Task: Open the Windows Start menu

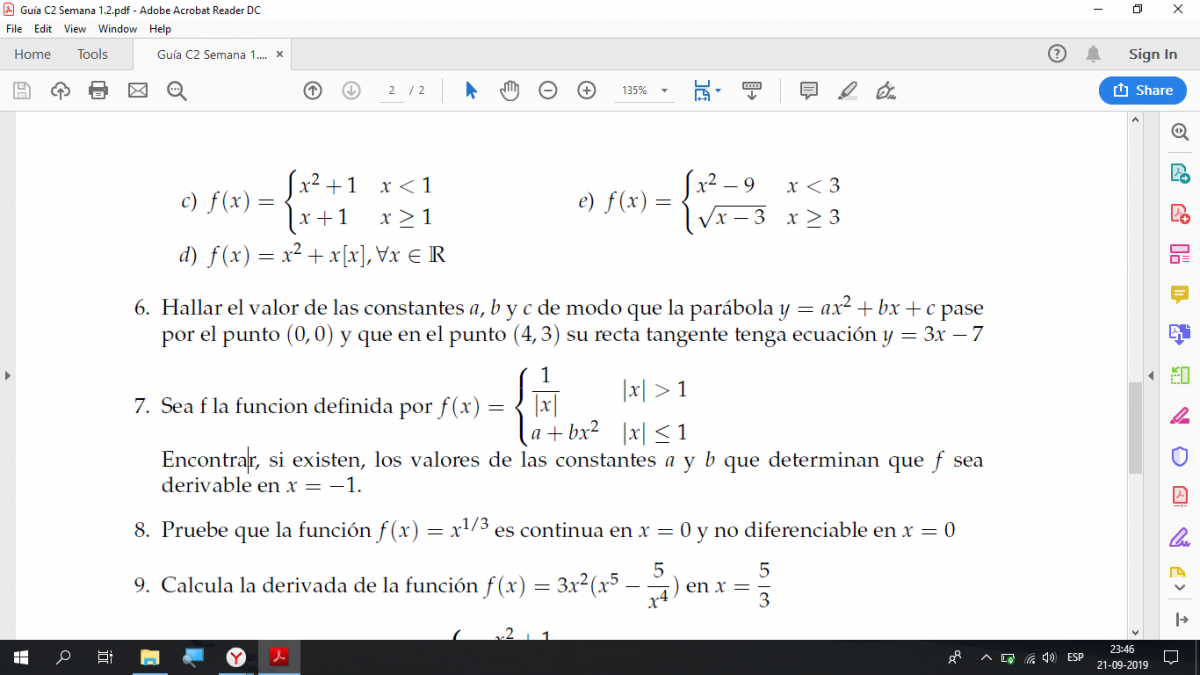Action: (21, 657)
